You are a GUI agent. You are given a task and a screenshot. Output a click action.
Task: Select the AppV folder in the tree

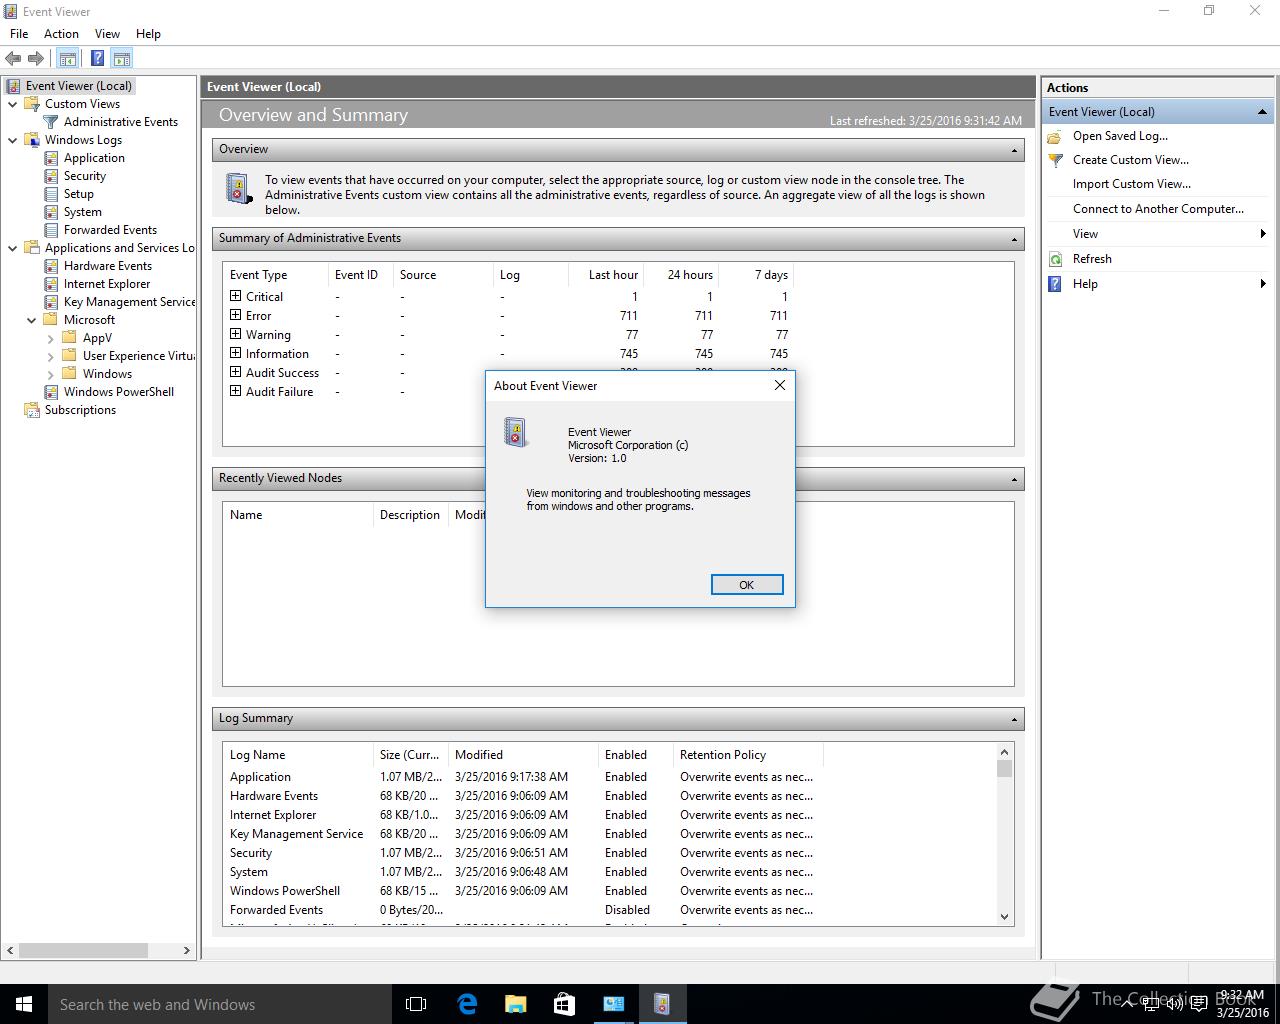[x=97, y=338]
